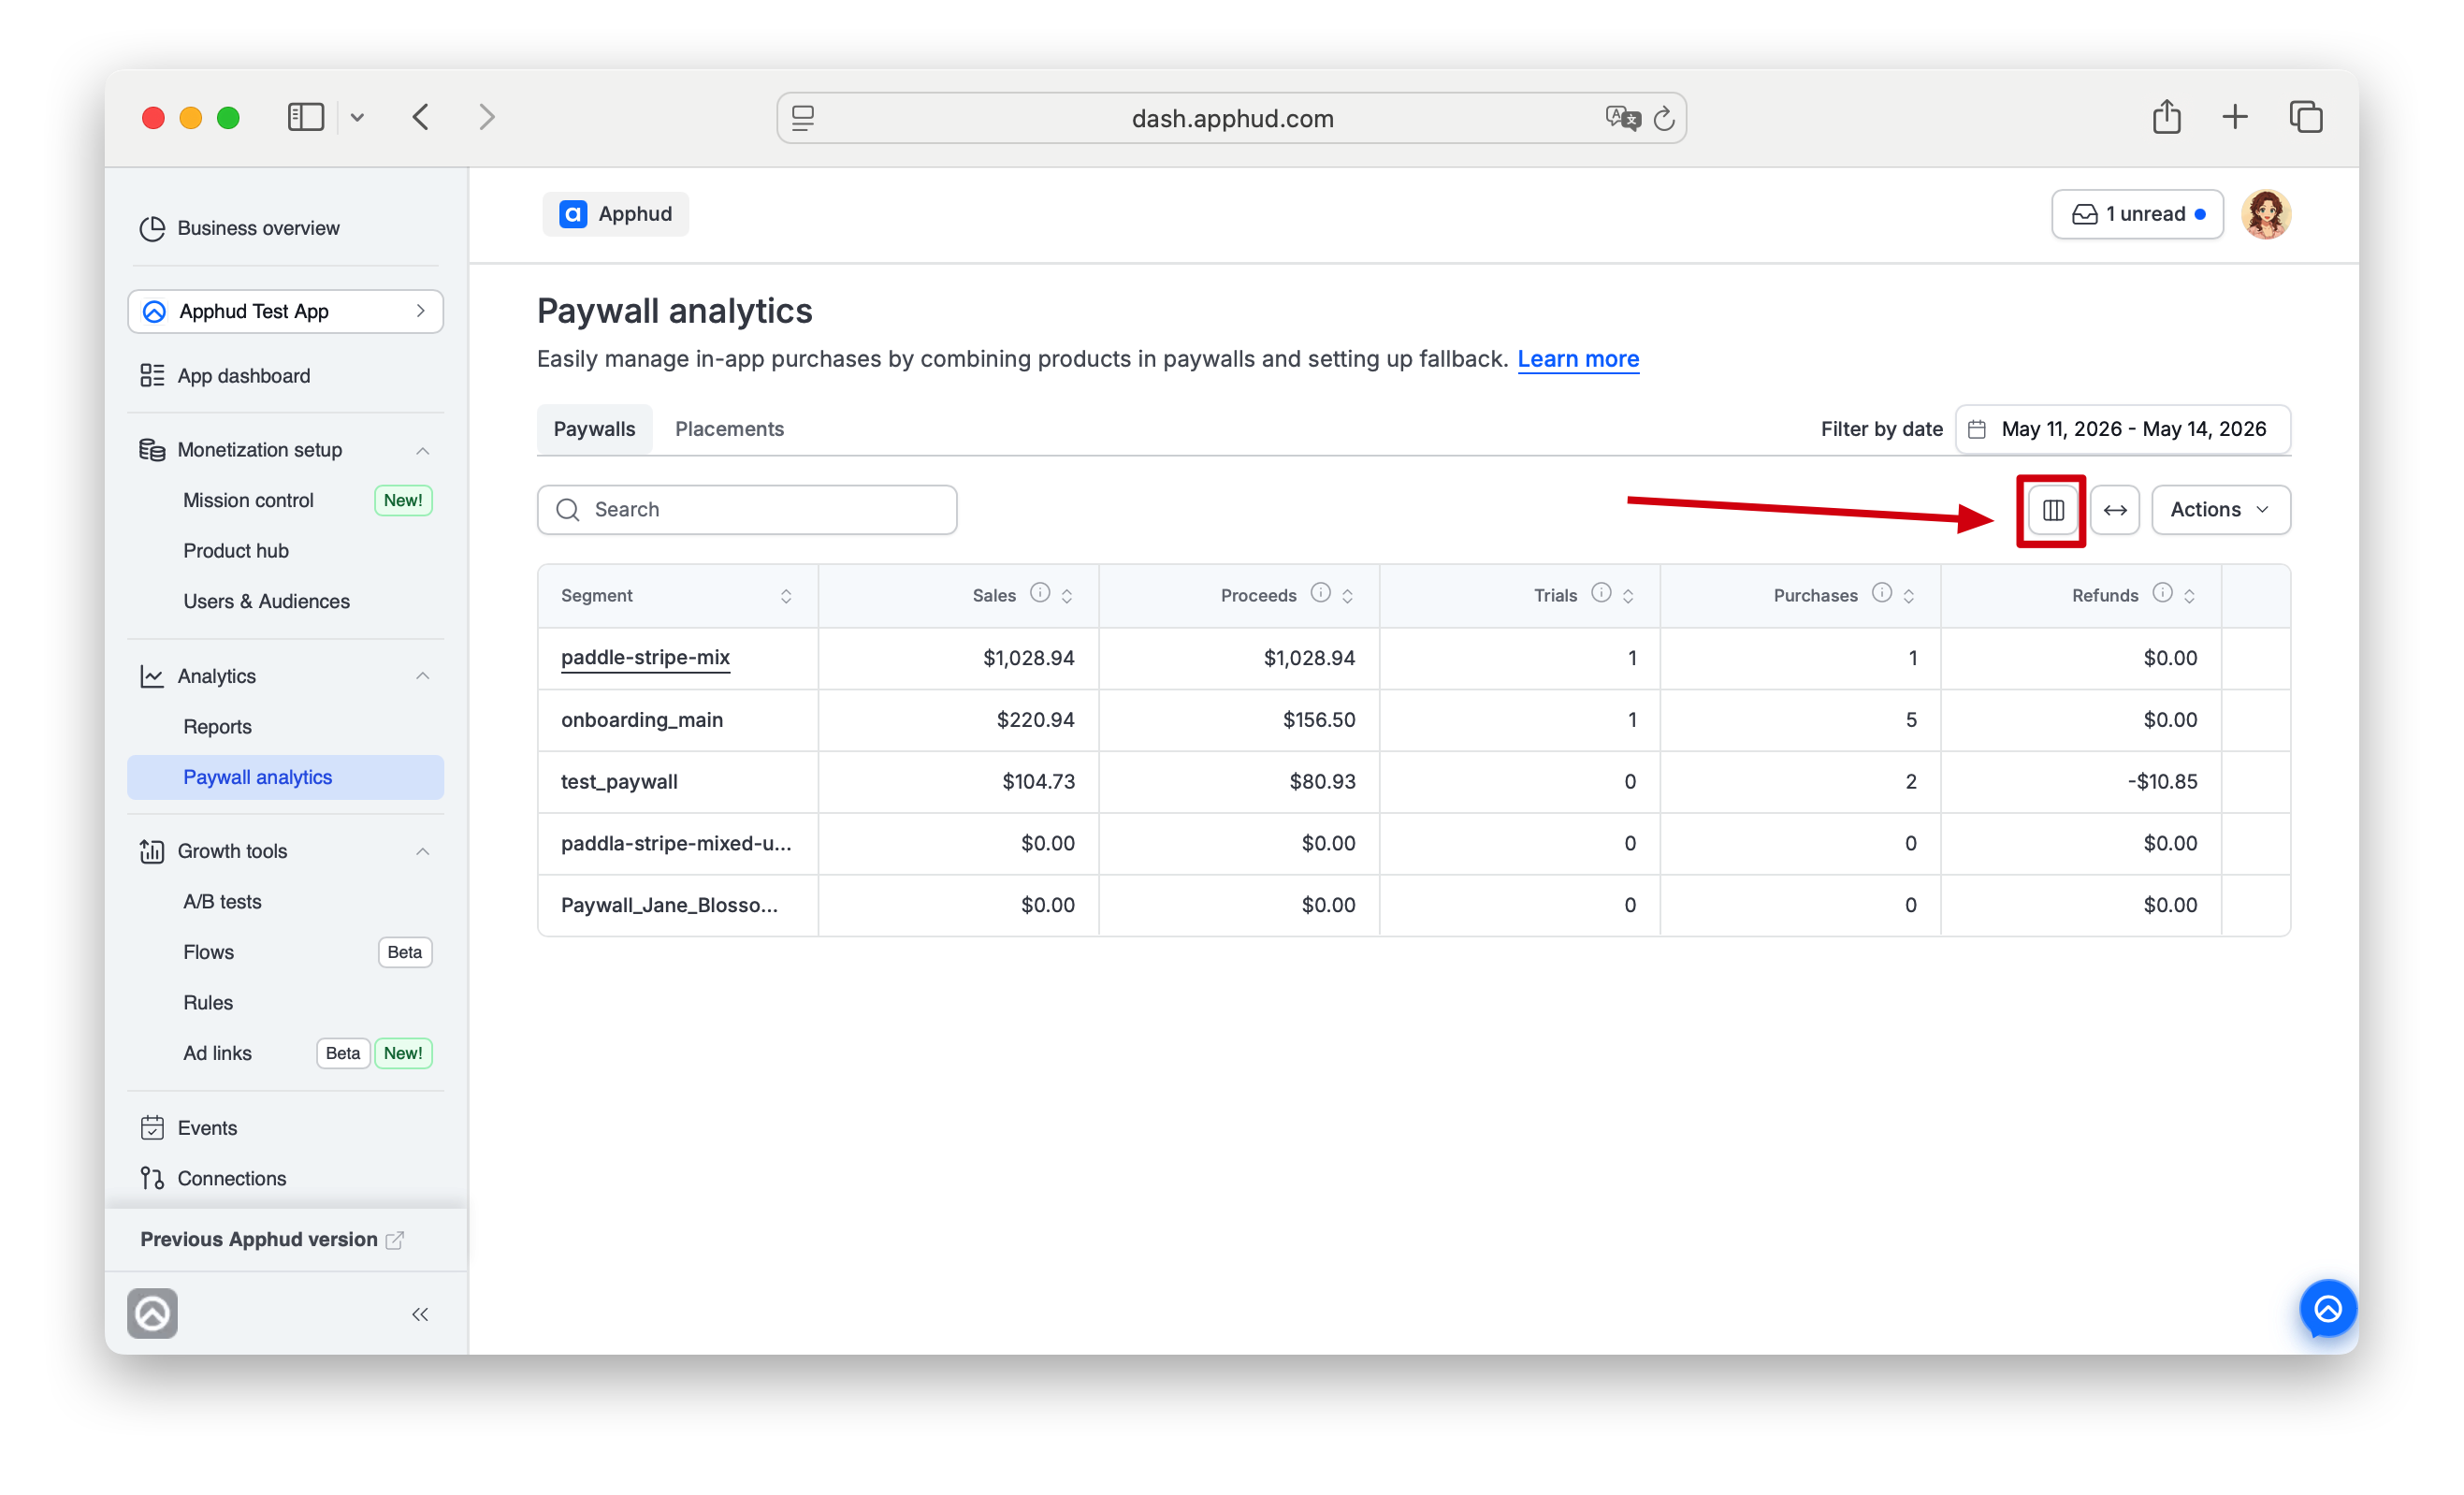Collapse the sidebar with double chevron
The height and width of the screenshot is (1495, 2464).
click(x=420, y=1314)
